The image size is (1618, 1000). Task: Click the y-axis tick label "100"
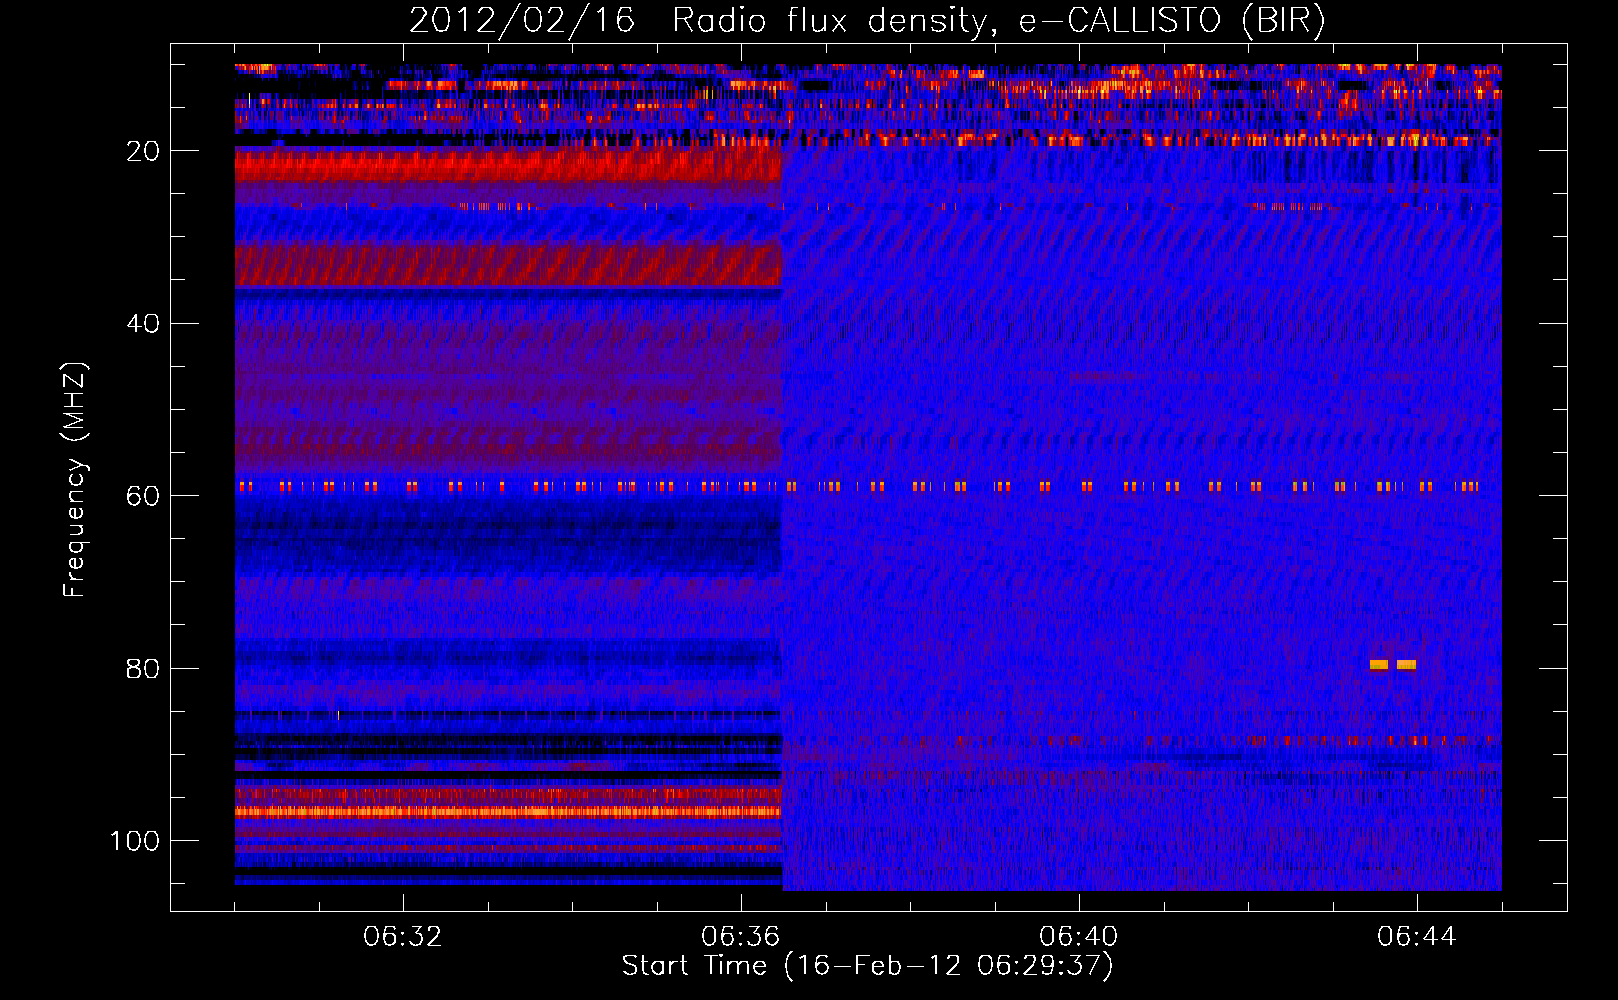[135, 841]
